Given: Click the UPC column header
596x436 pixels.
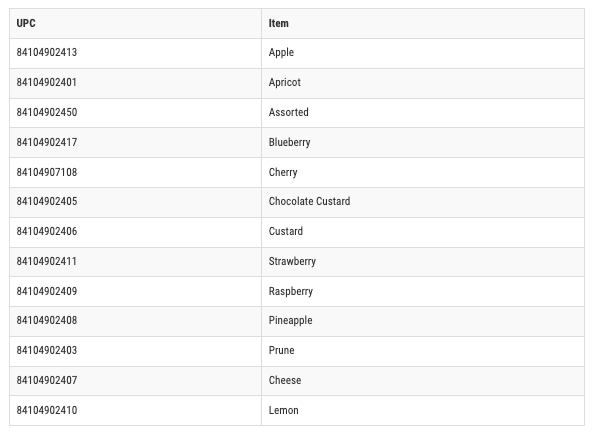Looking at the screenshot, I should coord(135,24).
